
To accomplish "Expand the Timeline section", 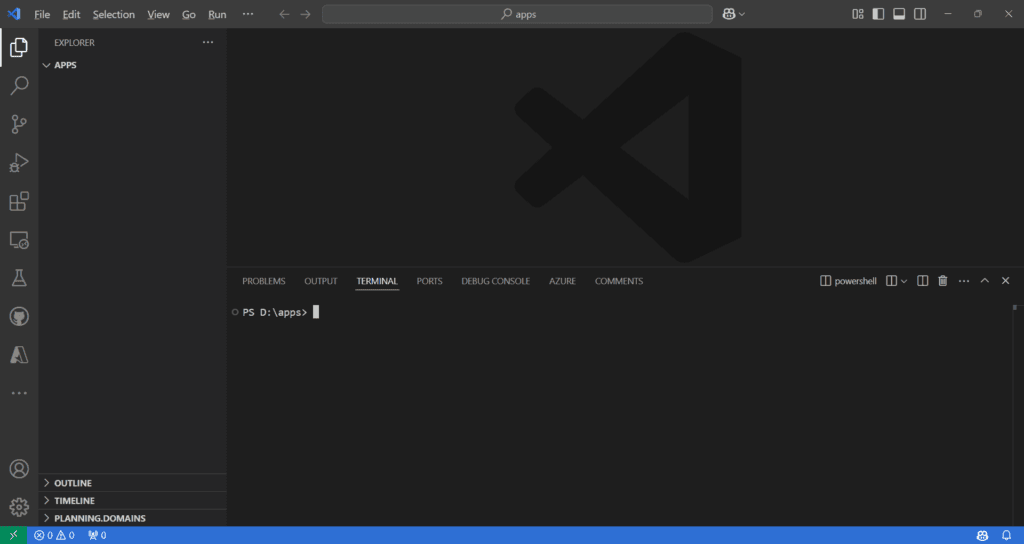I will [x=133, y=501].
